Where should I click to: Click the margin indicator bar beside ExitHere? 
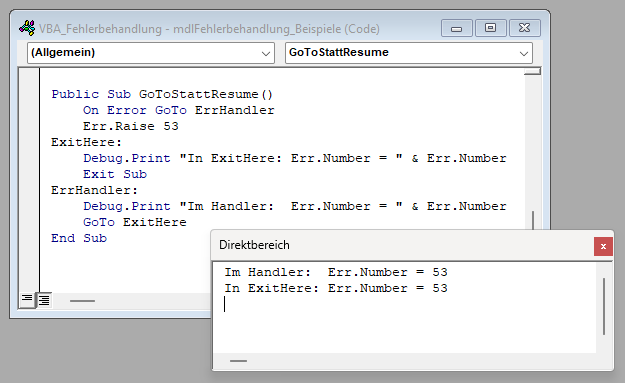click(29, 142)
